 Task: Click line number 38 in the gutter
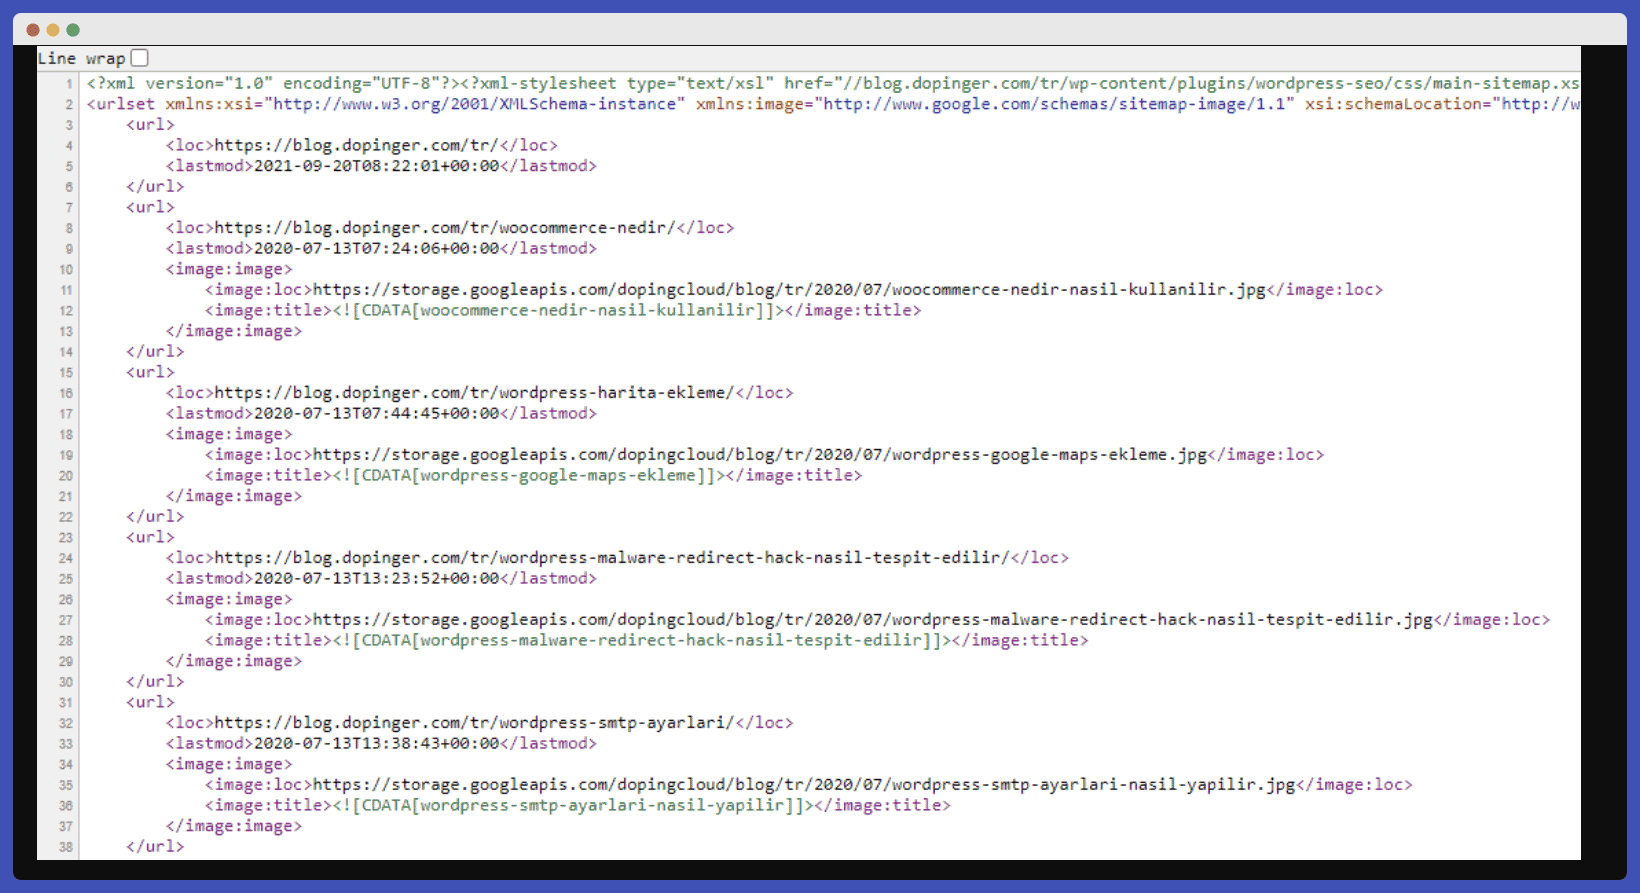click(x=66, y=847)
